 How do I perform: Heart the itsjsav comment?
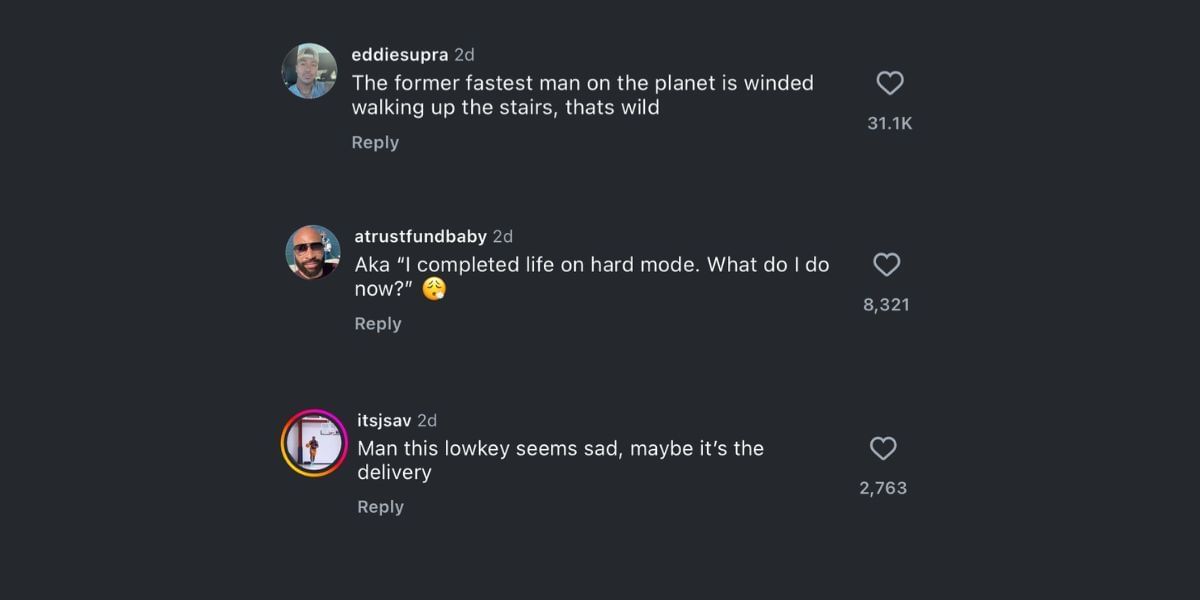tap(883, 449)
